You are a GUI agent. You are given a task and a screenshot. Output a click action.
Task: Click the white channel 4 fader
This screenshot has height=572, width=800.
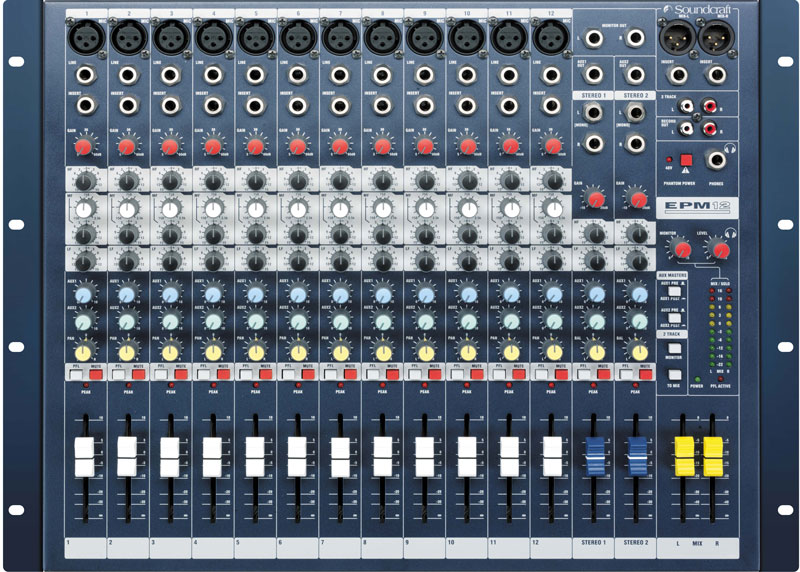click(212, 456)
